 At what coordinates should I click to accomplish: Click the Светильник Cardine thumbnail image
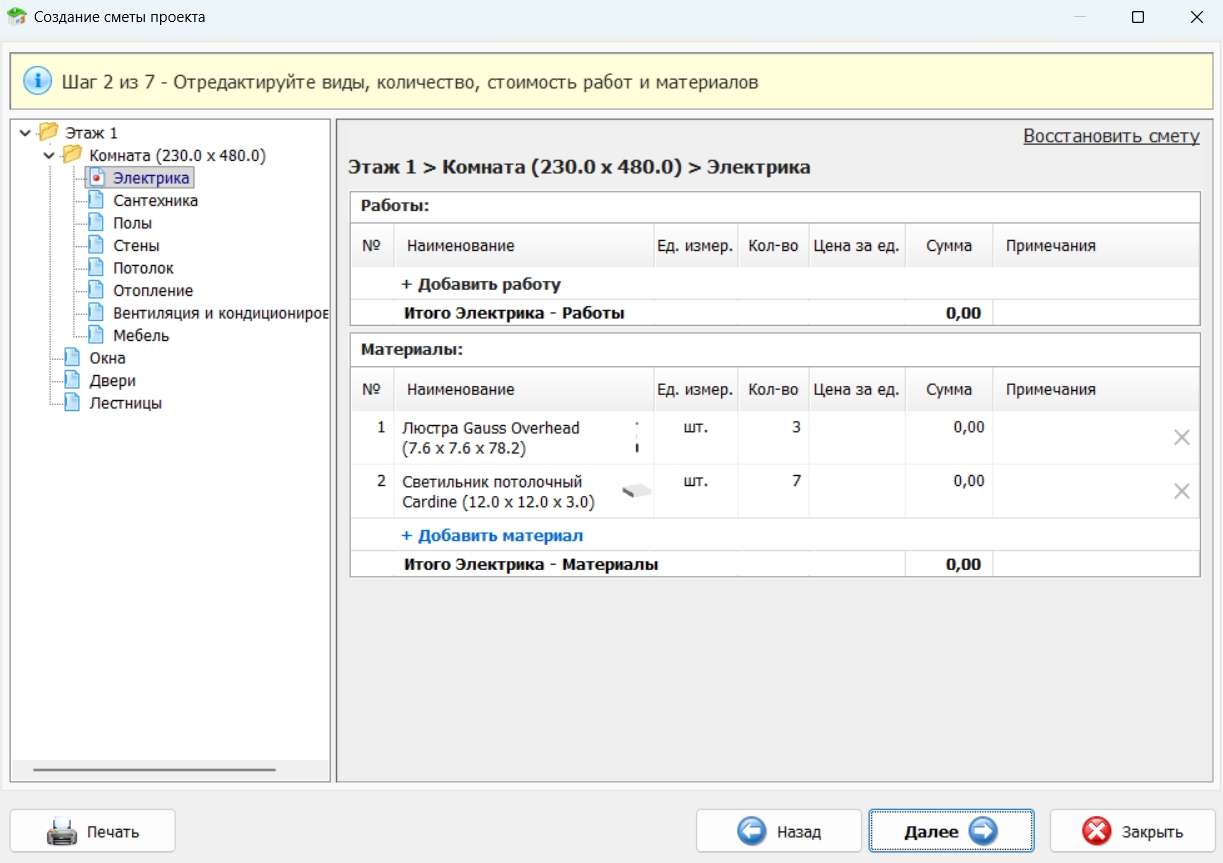pyautogui.click(x=636, y=491)
